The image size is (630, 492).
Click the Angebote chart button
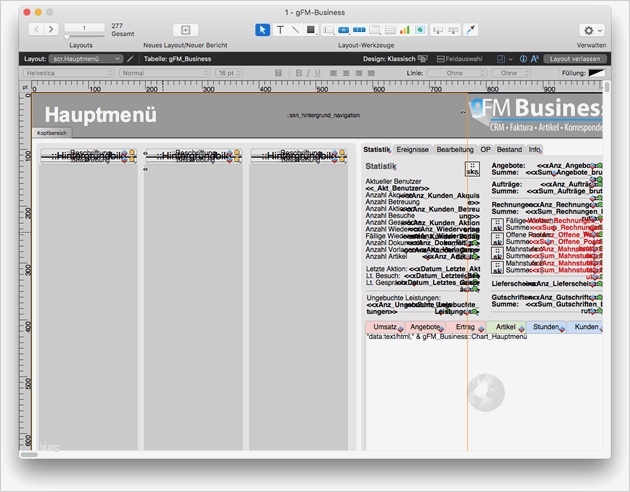coord(425,327)
